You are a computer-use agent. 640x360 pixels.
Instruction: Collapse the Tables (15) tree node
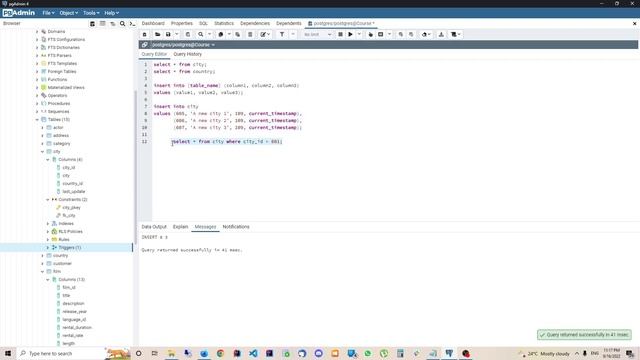click(37, 120)
